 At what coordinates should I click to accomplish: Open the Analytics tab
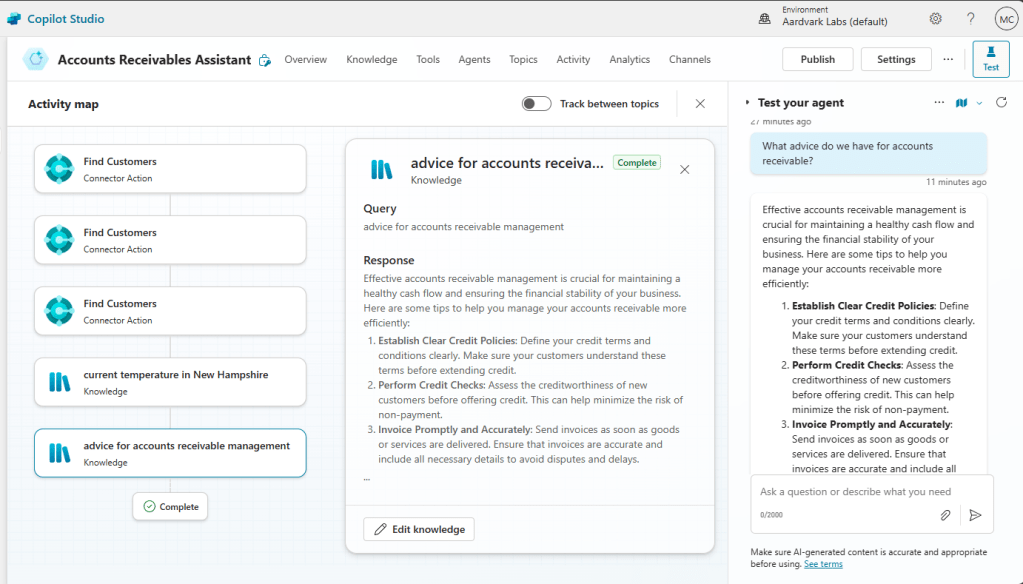(629, 60)
